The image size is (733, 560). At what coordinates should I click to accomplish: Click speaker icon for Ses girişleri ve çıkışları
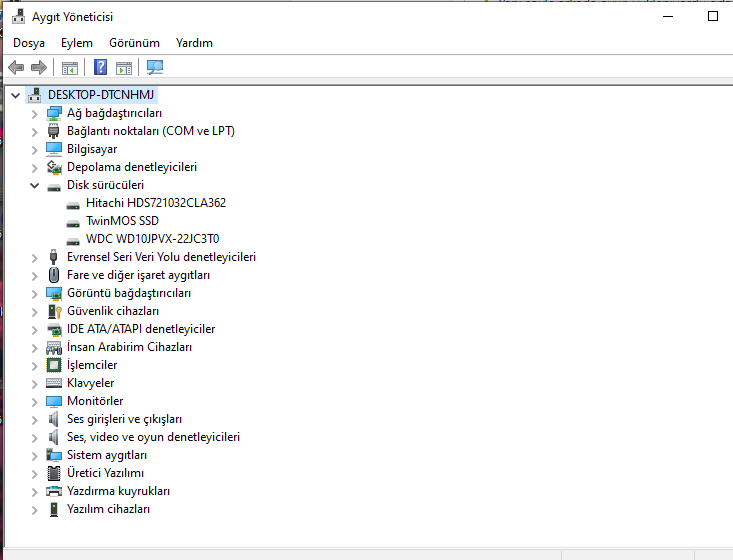54,419
